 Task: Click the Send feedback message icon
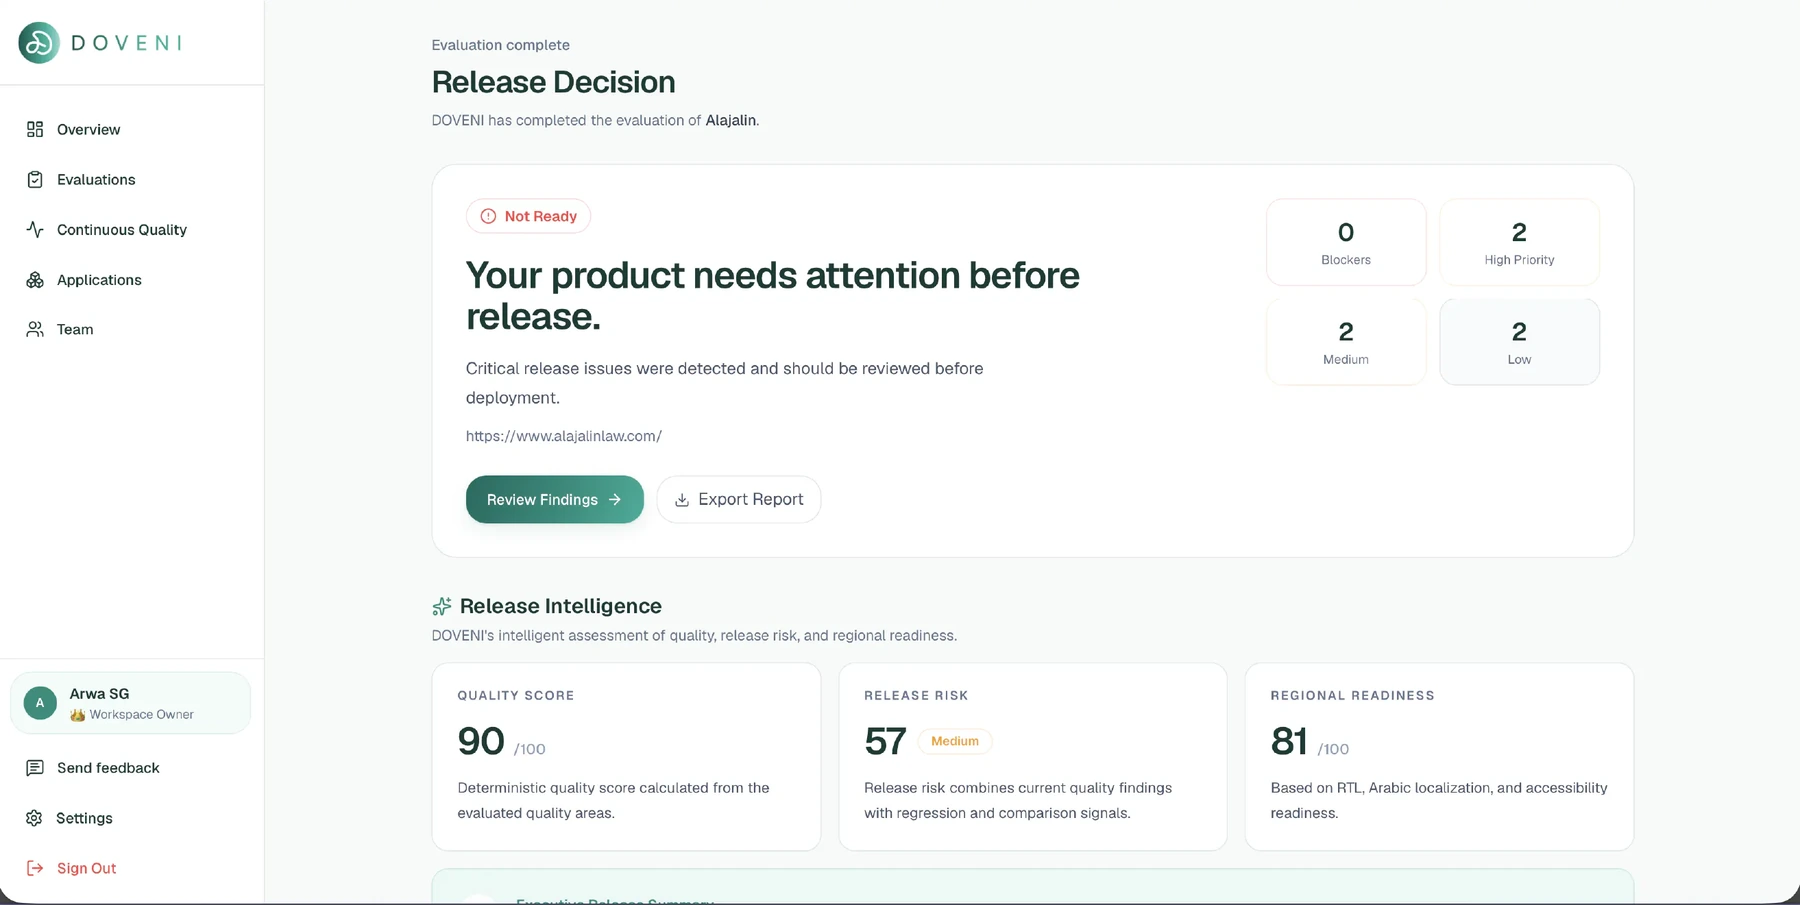coord(35,768)
